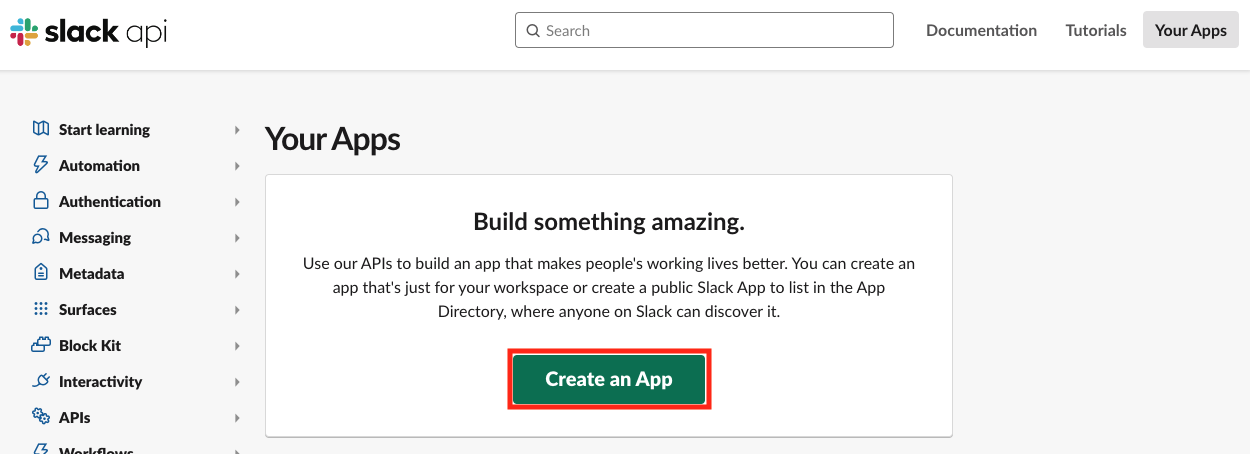Click the Slack API logo
Image resolution: width=1250 pixels, height=454 pixels.
click(x=88, y=31)
